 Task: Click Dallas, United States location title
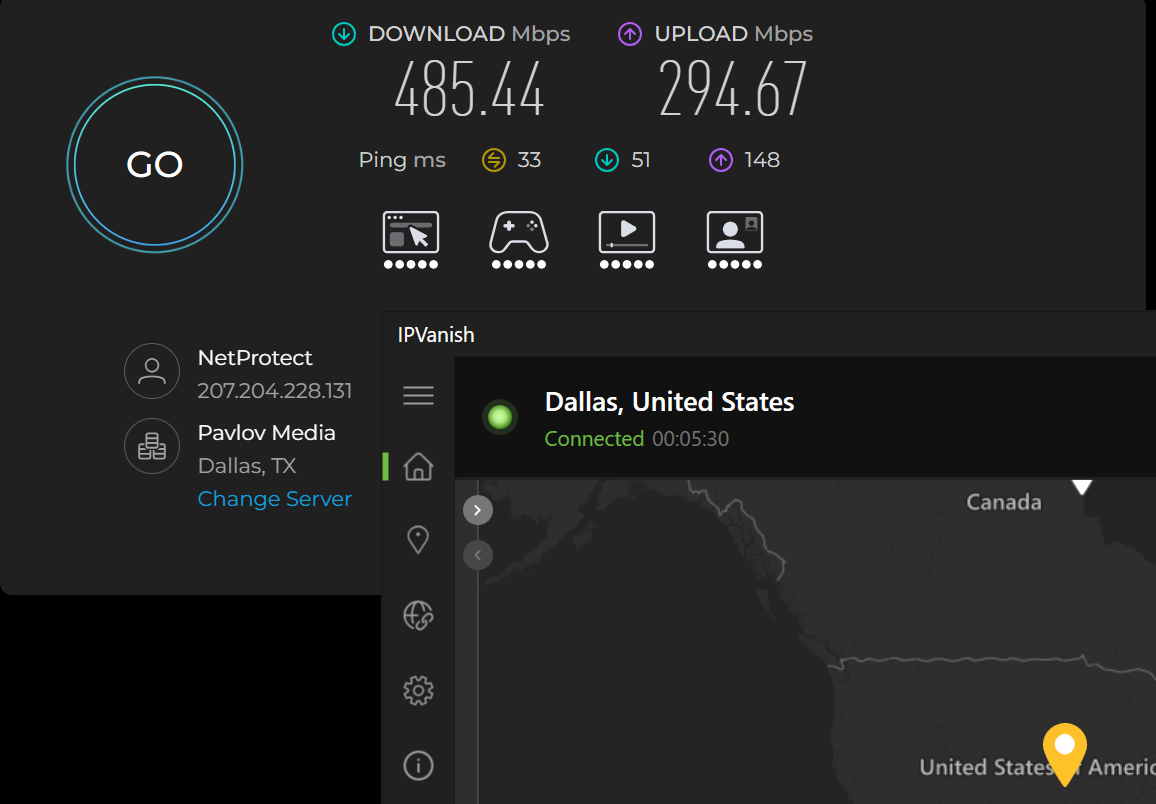click(669, 402)
